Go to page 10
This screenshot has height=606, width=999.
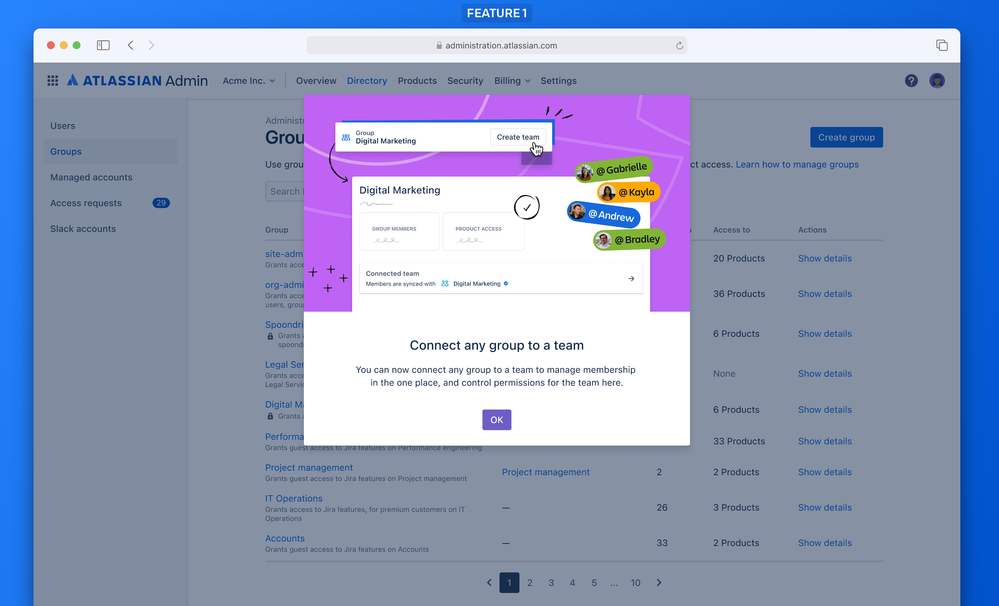[635, 582]
